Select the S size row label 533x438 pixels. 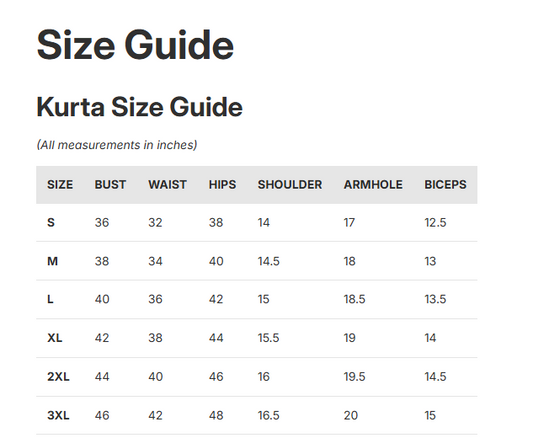coord(51,223)
